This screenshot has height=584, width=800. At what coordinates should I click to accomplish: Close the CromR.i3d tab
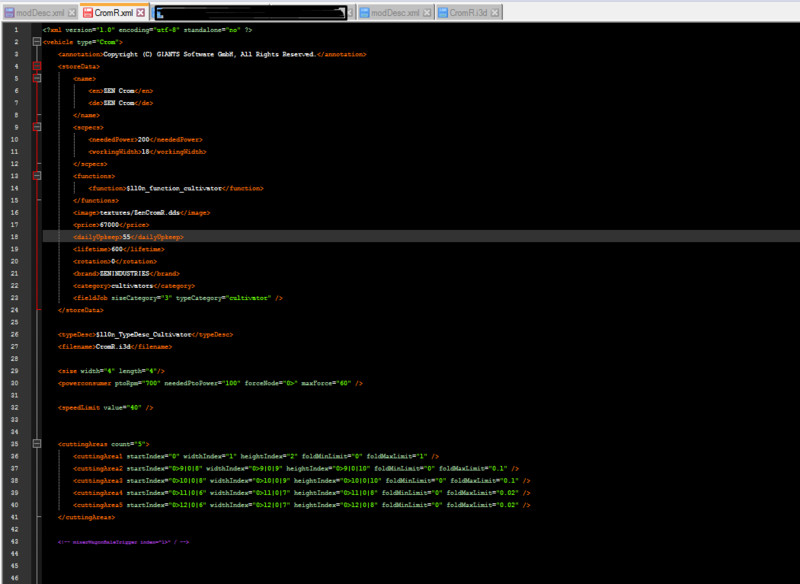[x=494, y=13]
